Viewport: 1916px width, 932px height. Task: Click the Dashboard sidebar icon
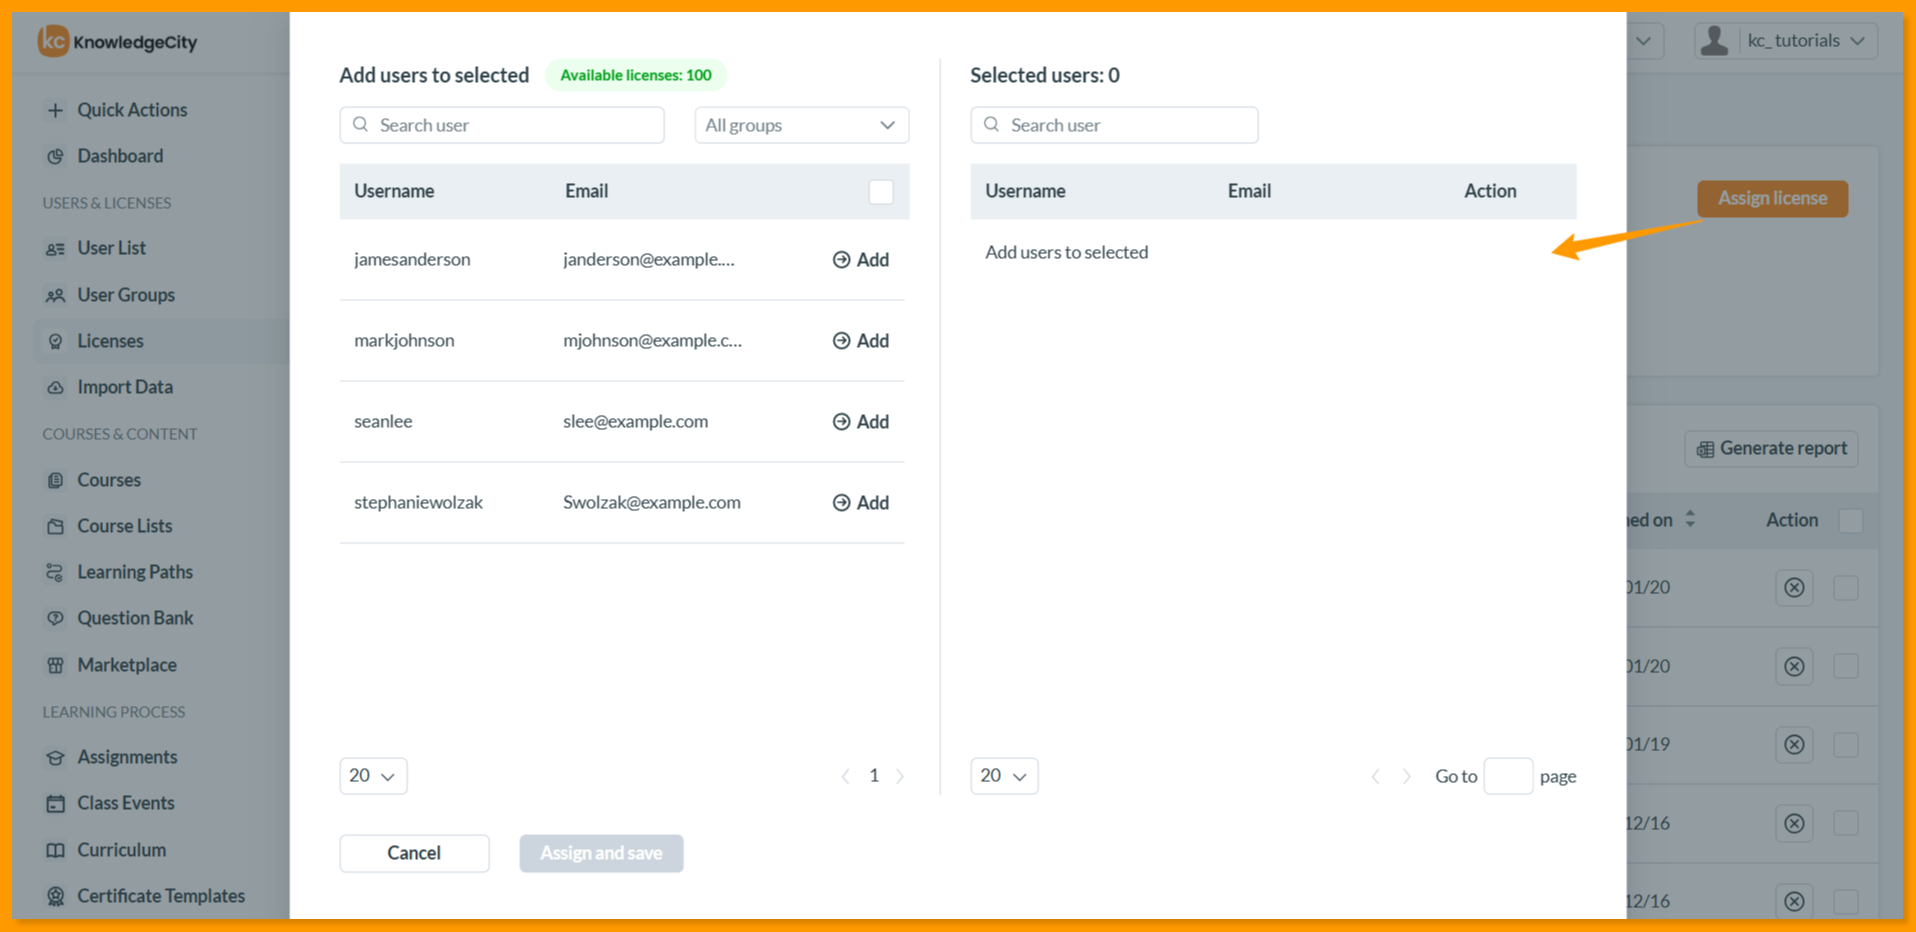click(x=55, y=156)
